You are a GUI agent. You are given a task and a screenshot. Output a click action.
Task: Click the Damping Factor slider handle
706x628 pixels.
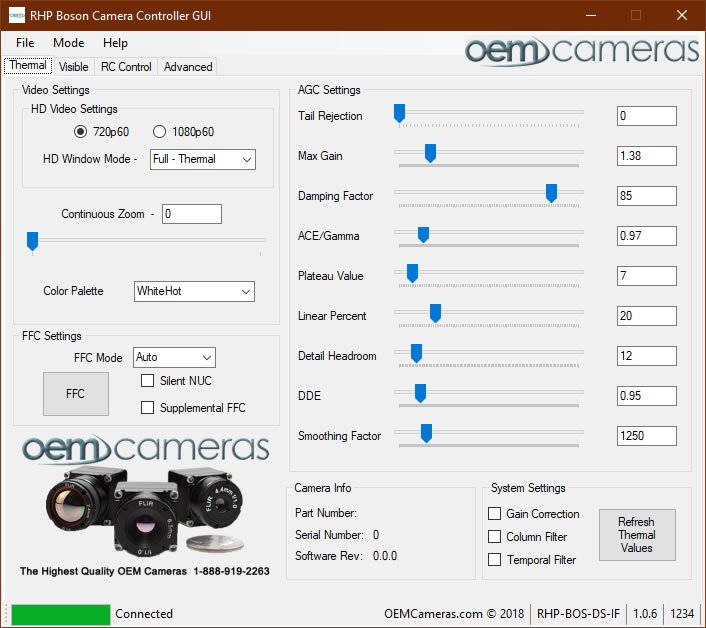coord(551,193)
